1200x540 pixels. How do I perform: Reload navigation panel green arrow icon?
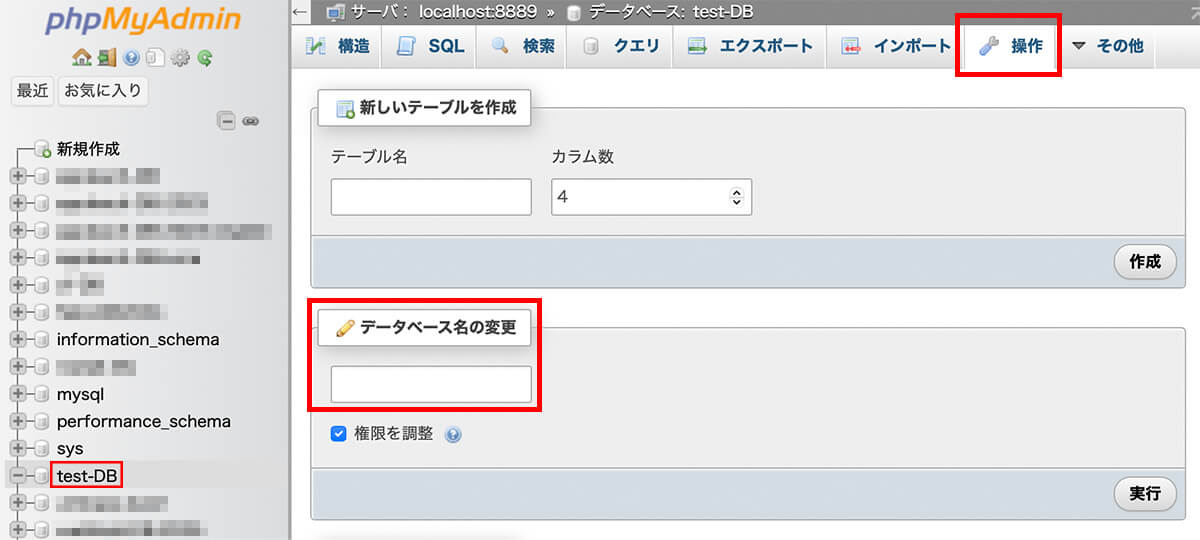tap(205, 58)
